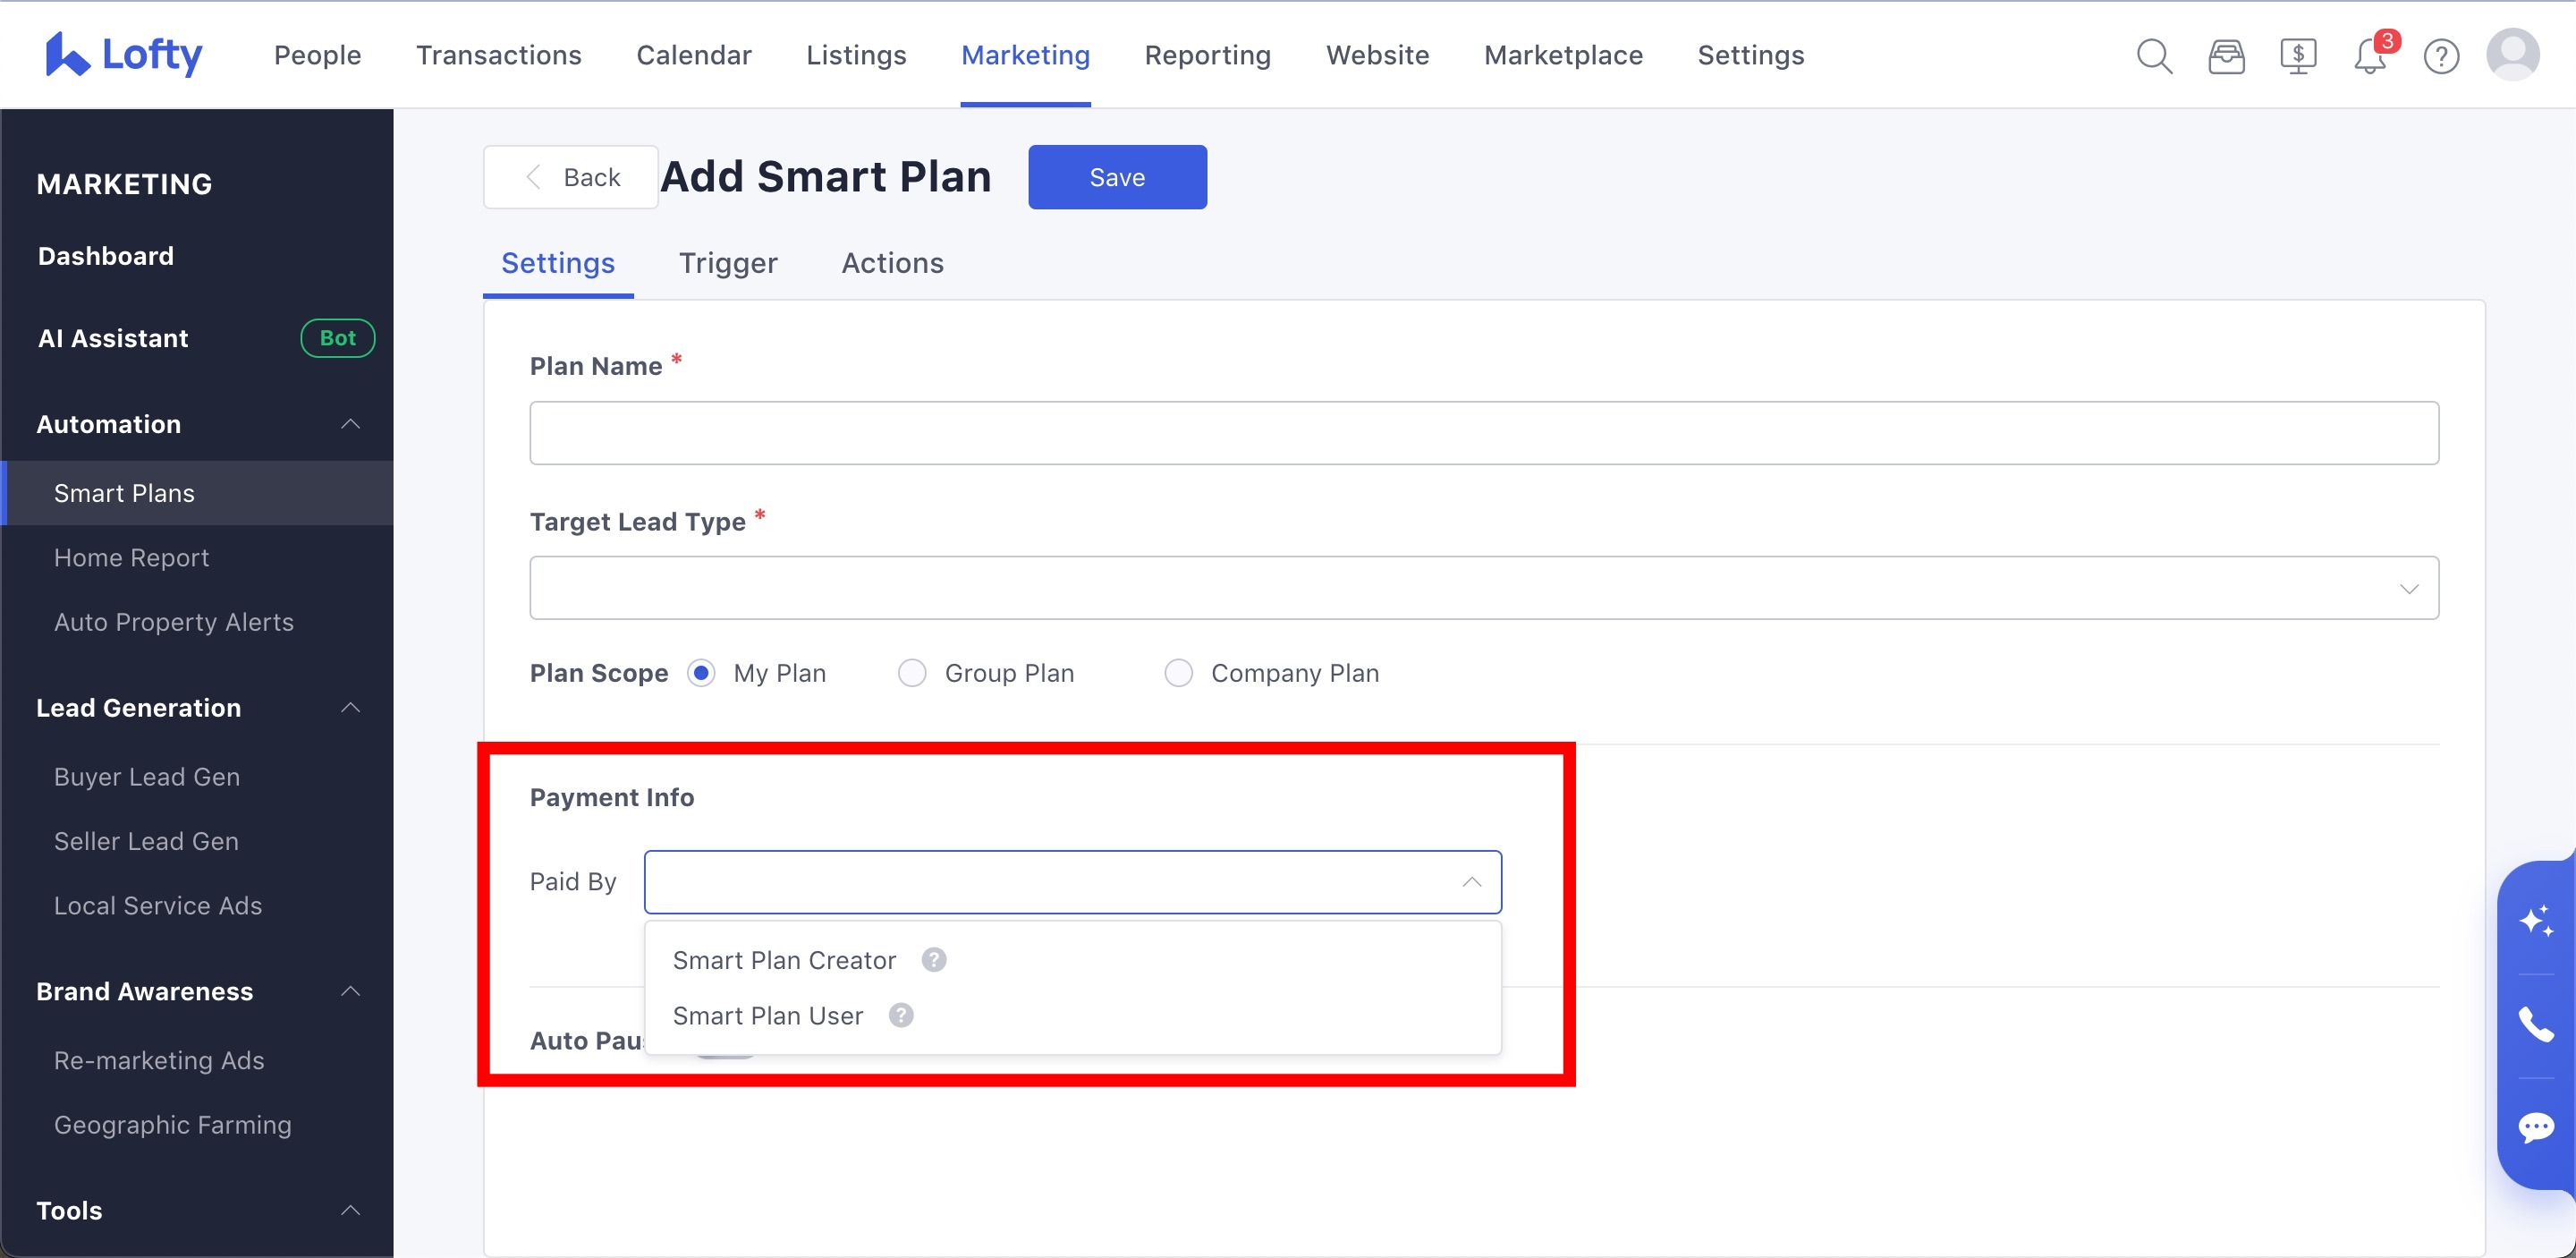Viewport: 2576px width, 1258px height.
Task: Open the phone dialer icon
Action: pyautogui.click(x=2536, y=1025)
